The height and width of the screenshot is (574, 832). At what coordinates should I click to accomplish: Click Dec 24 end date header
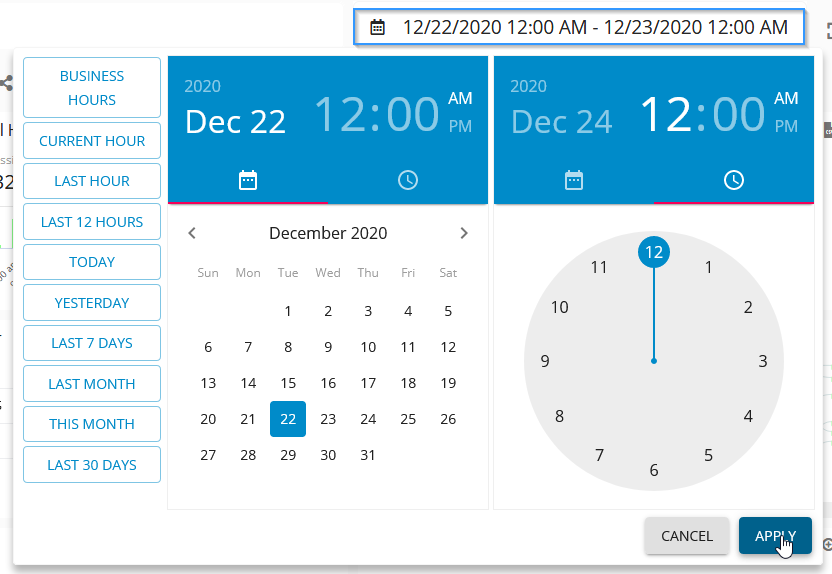[x=561, y=121]
